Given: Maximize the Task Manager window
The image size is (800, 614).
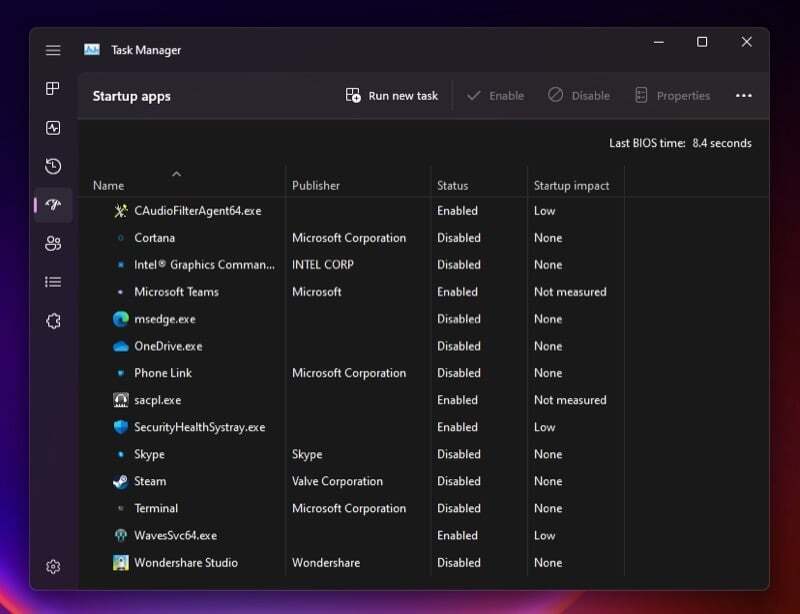Looking at the screenshot, I should point(702,42).
